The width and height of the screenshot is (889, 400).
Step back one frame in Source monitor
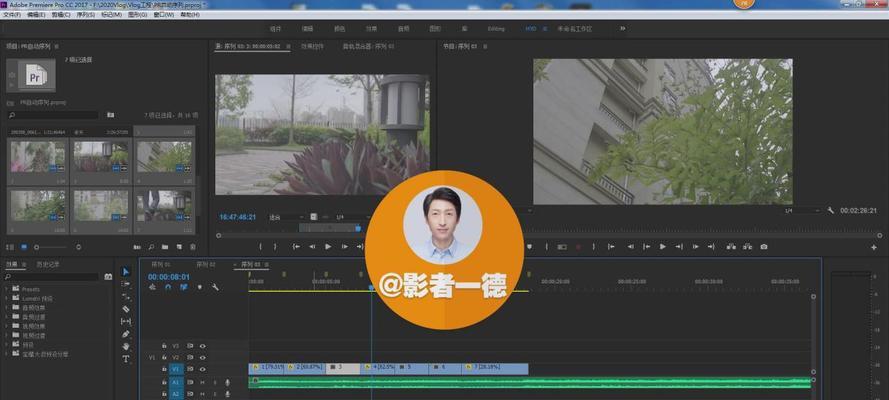click(x=312, y=246)
